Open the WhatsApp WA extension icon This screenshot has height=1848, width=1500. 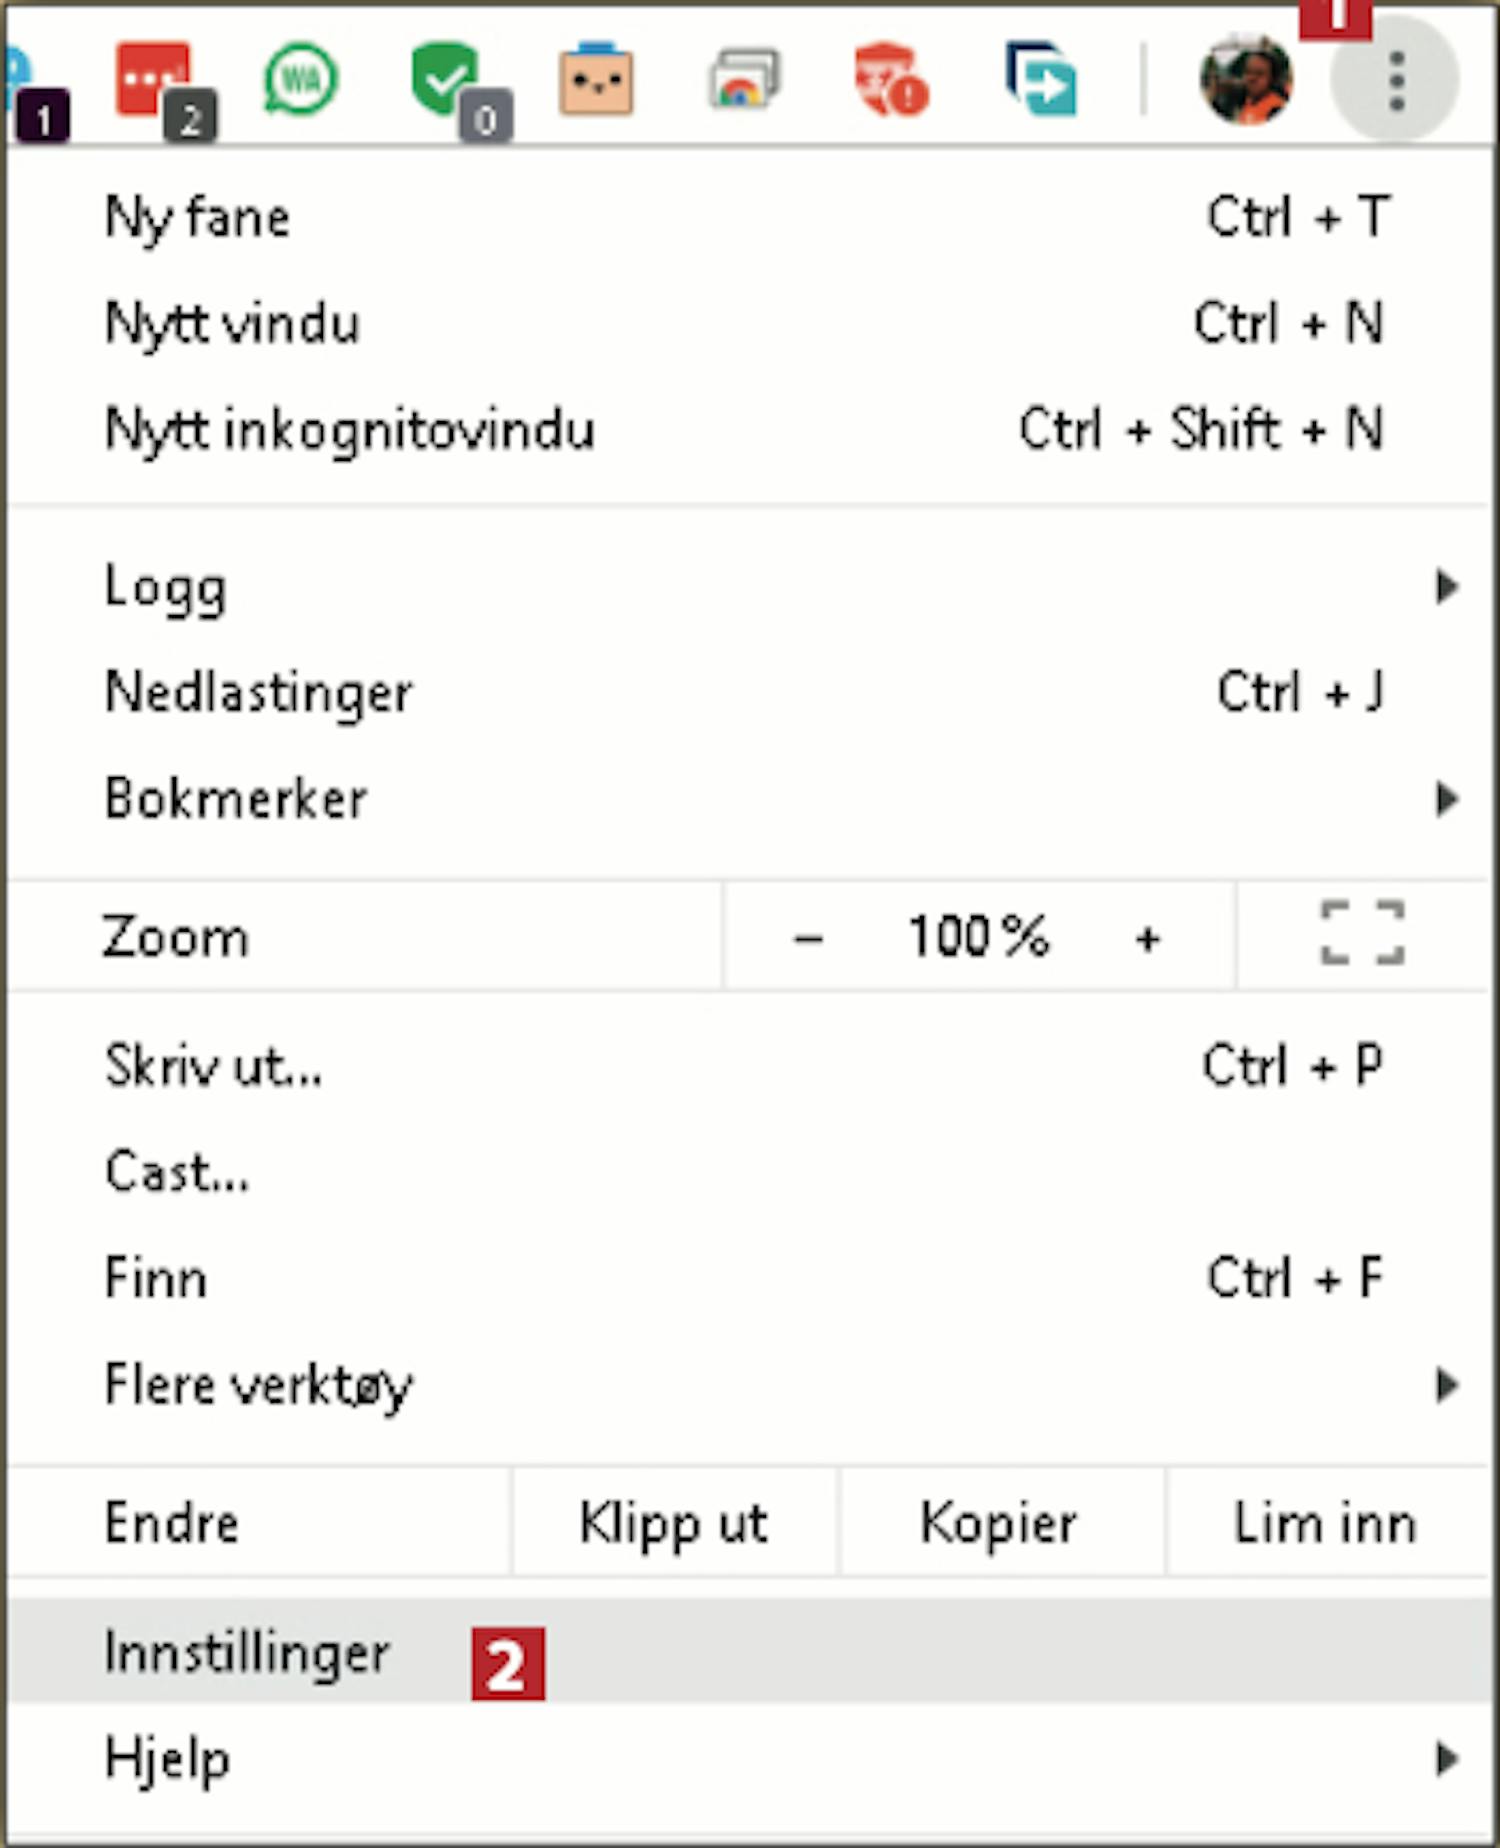pos(301,79)
